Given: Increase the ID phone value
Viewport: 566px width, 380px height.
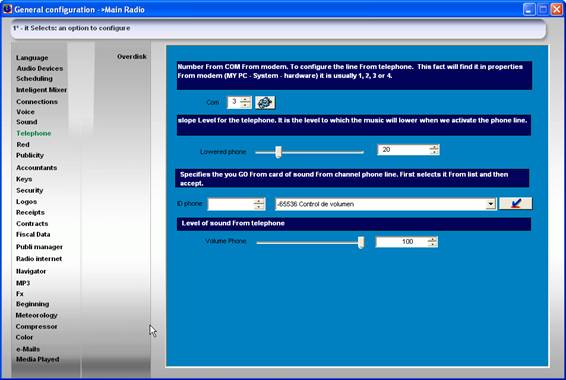Looking at the screenshot, I should pyautogui.click(x=259, y=201).
